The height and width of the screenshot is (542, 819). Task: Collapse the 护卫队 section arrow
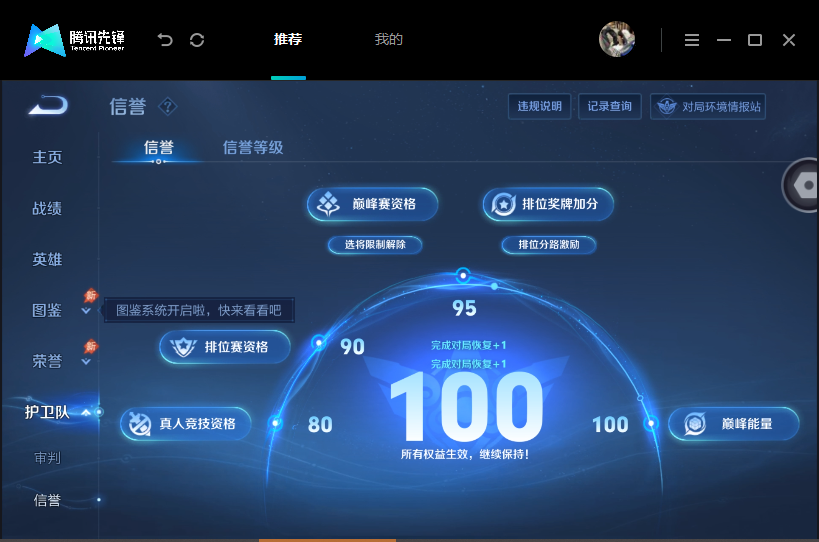click(x=86, y=413)
